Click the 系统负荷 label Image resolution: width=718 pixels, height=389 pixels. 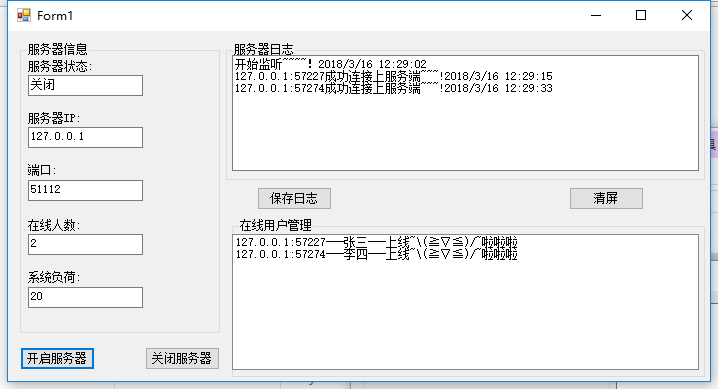(x=54, y=277)
